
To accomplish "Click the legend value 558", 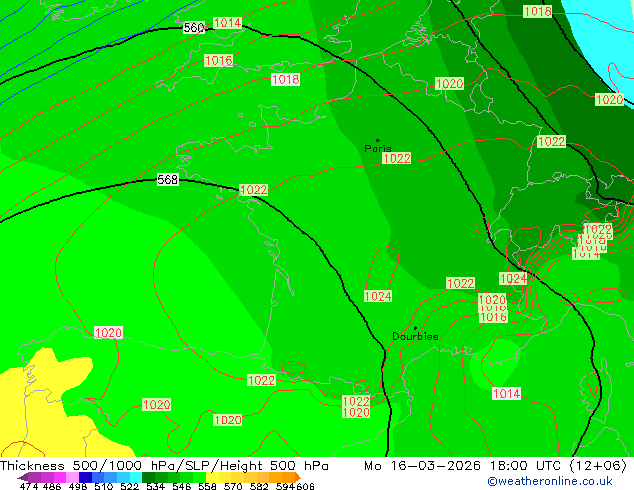I will click(x=207, y=486).
